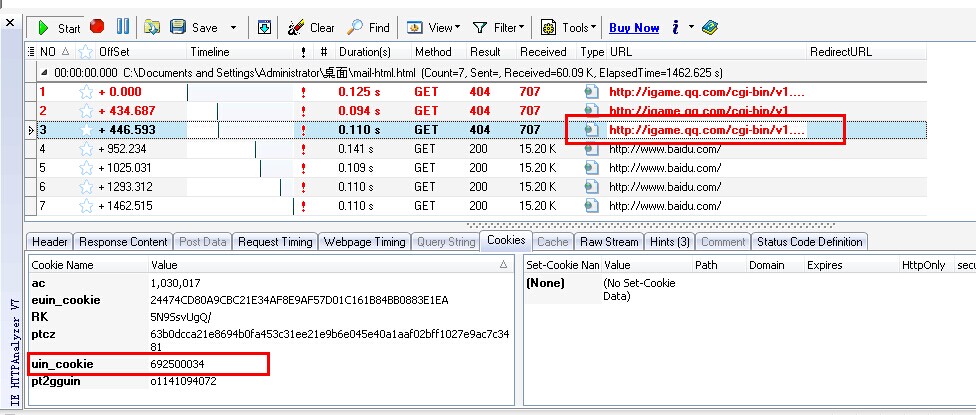Click the Buy Now link
Screen dimensions: 976x415
634,28
